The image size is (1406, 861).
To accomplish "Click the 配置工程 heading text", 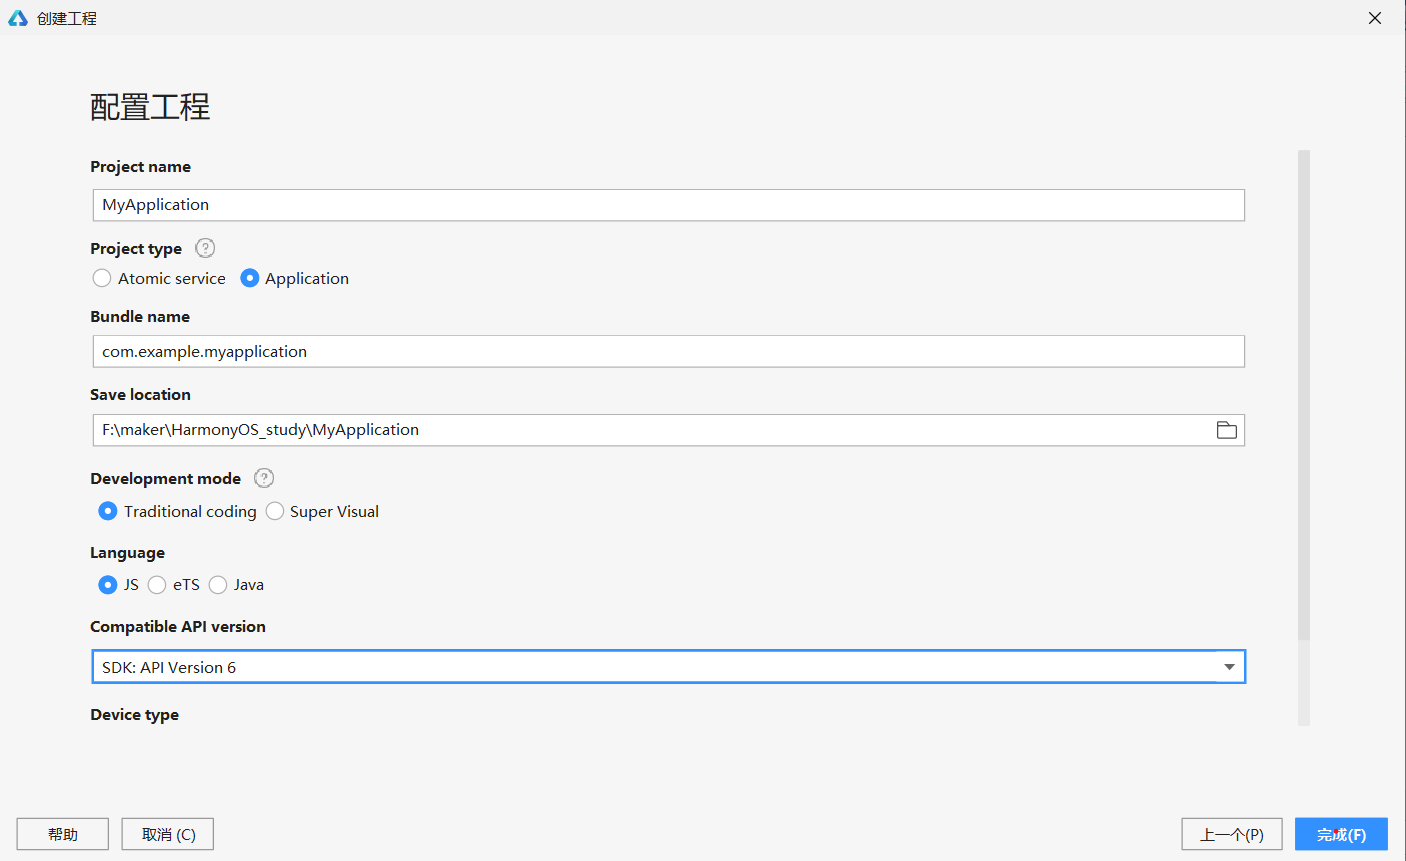I will click(x=150, y=107).
